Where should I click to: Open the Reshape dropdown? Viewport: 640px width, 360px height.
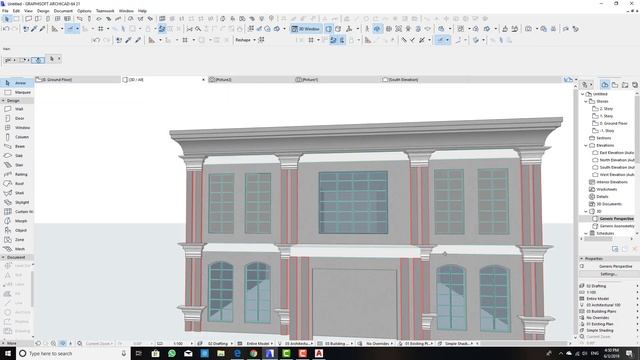click(x=245, y=40)
